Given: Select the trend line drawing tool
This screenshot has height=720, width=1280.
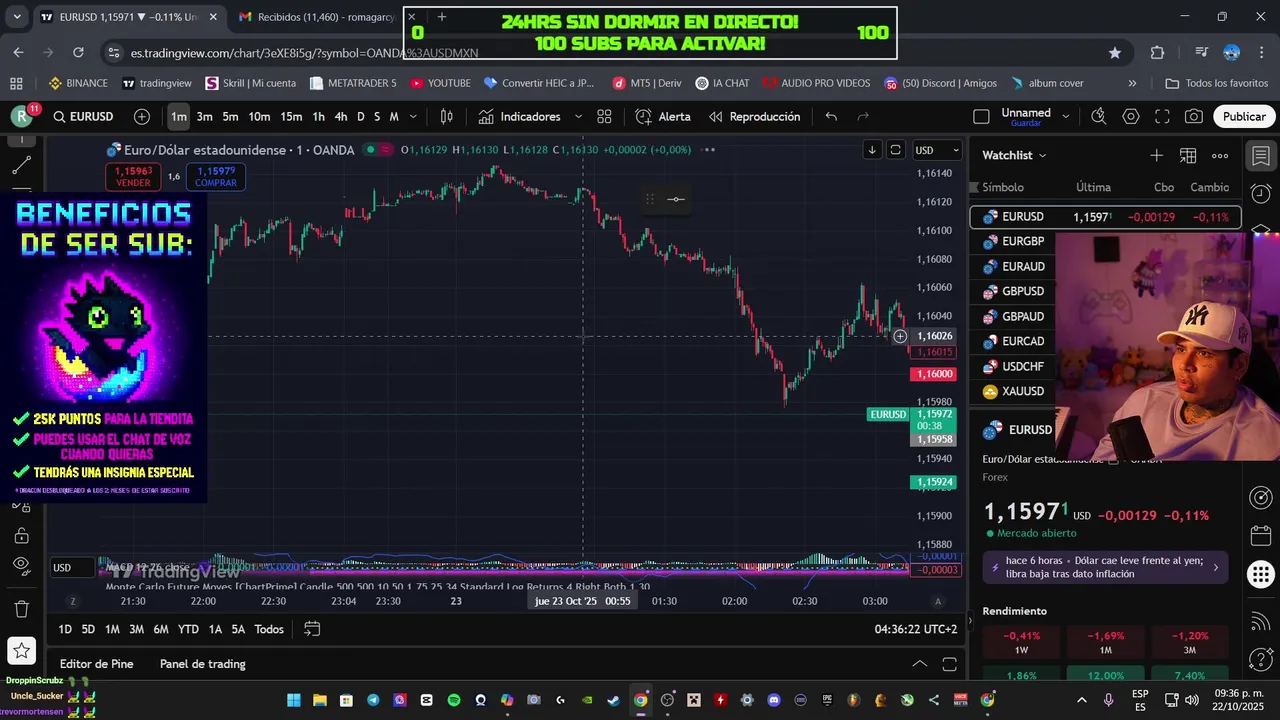Looking at the screenshot, I should (x=22, y=164).
